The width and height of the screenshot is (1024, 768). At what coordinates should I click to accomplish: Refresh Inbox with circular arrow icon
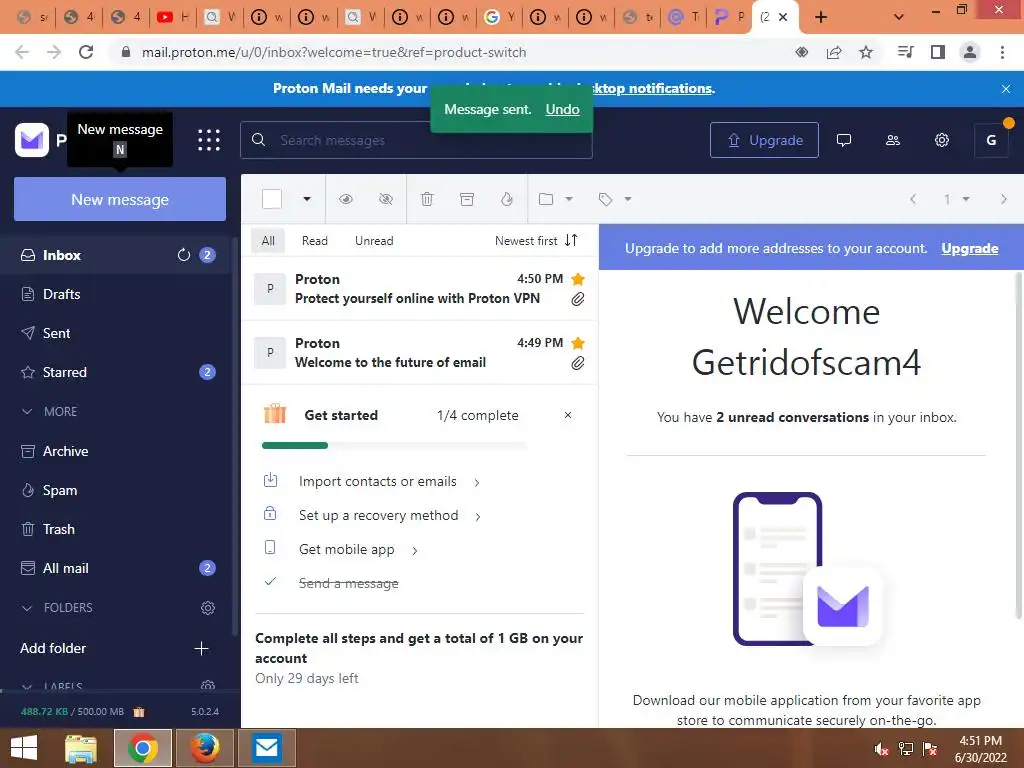point(184,255)
